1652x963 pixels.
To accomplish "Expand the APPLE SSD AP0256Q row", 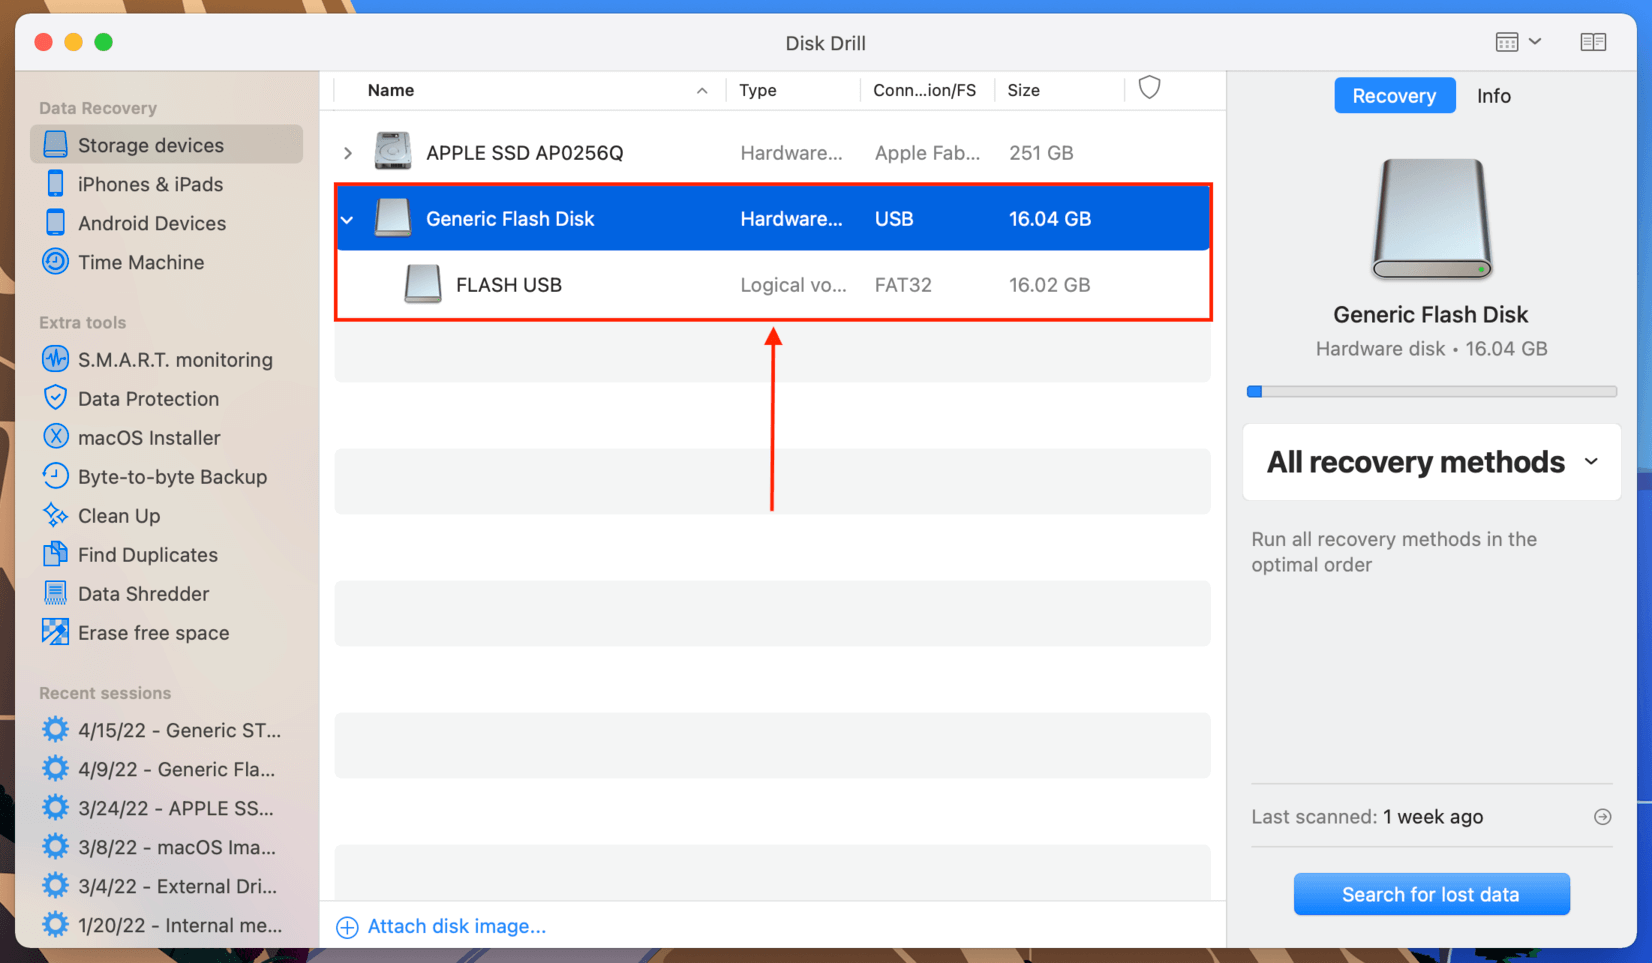I will point(347,153).
